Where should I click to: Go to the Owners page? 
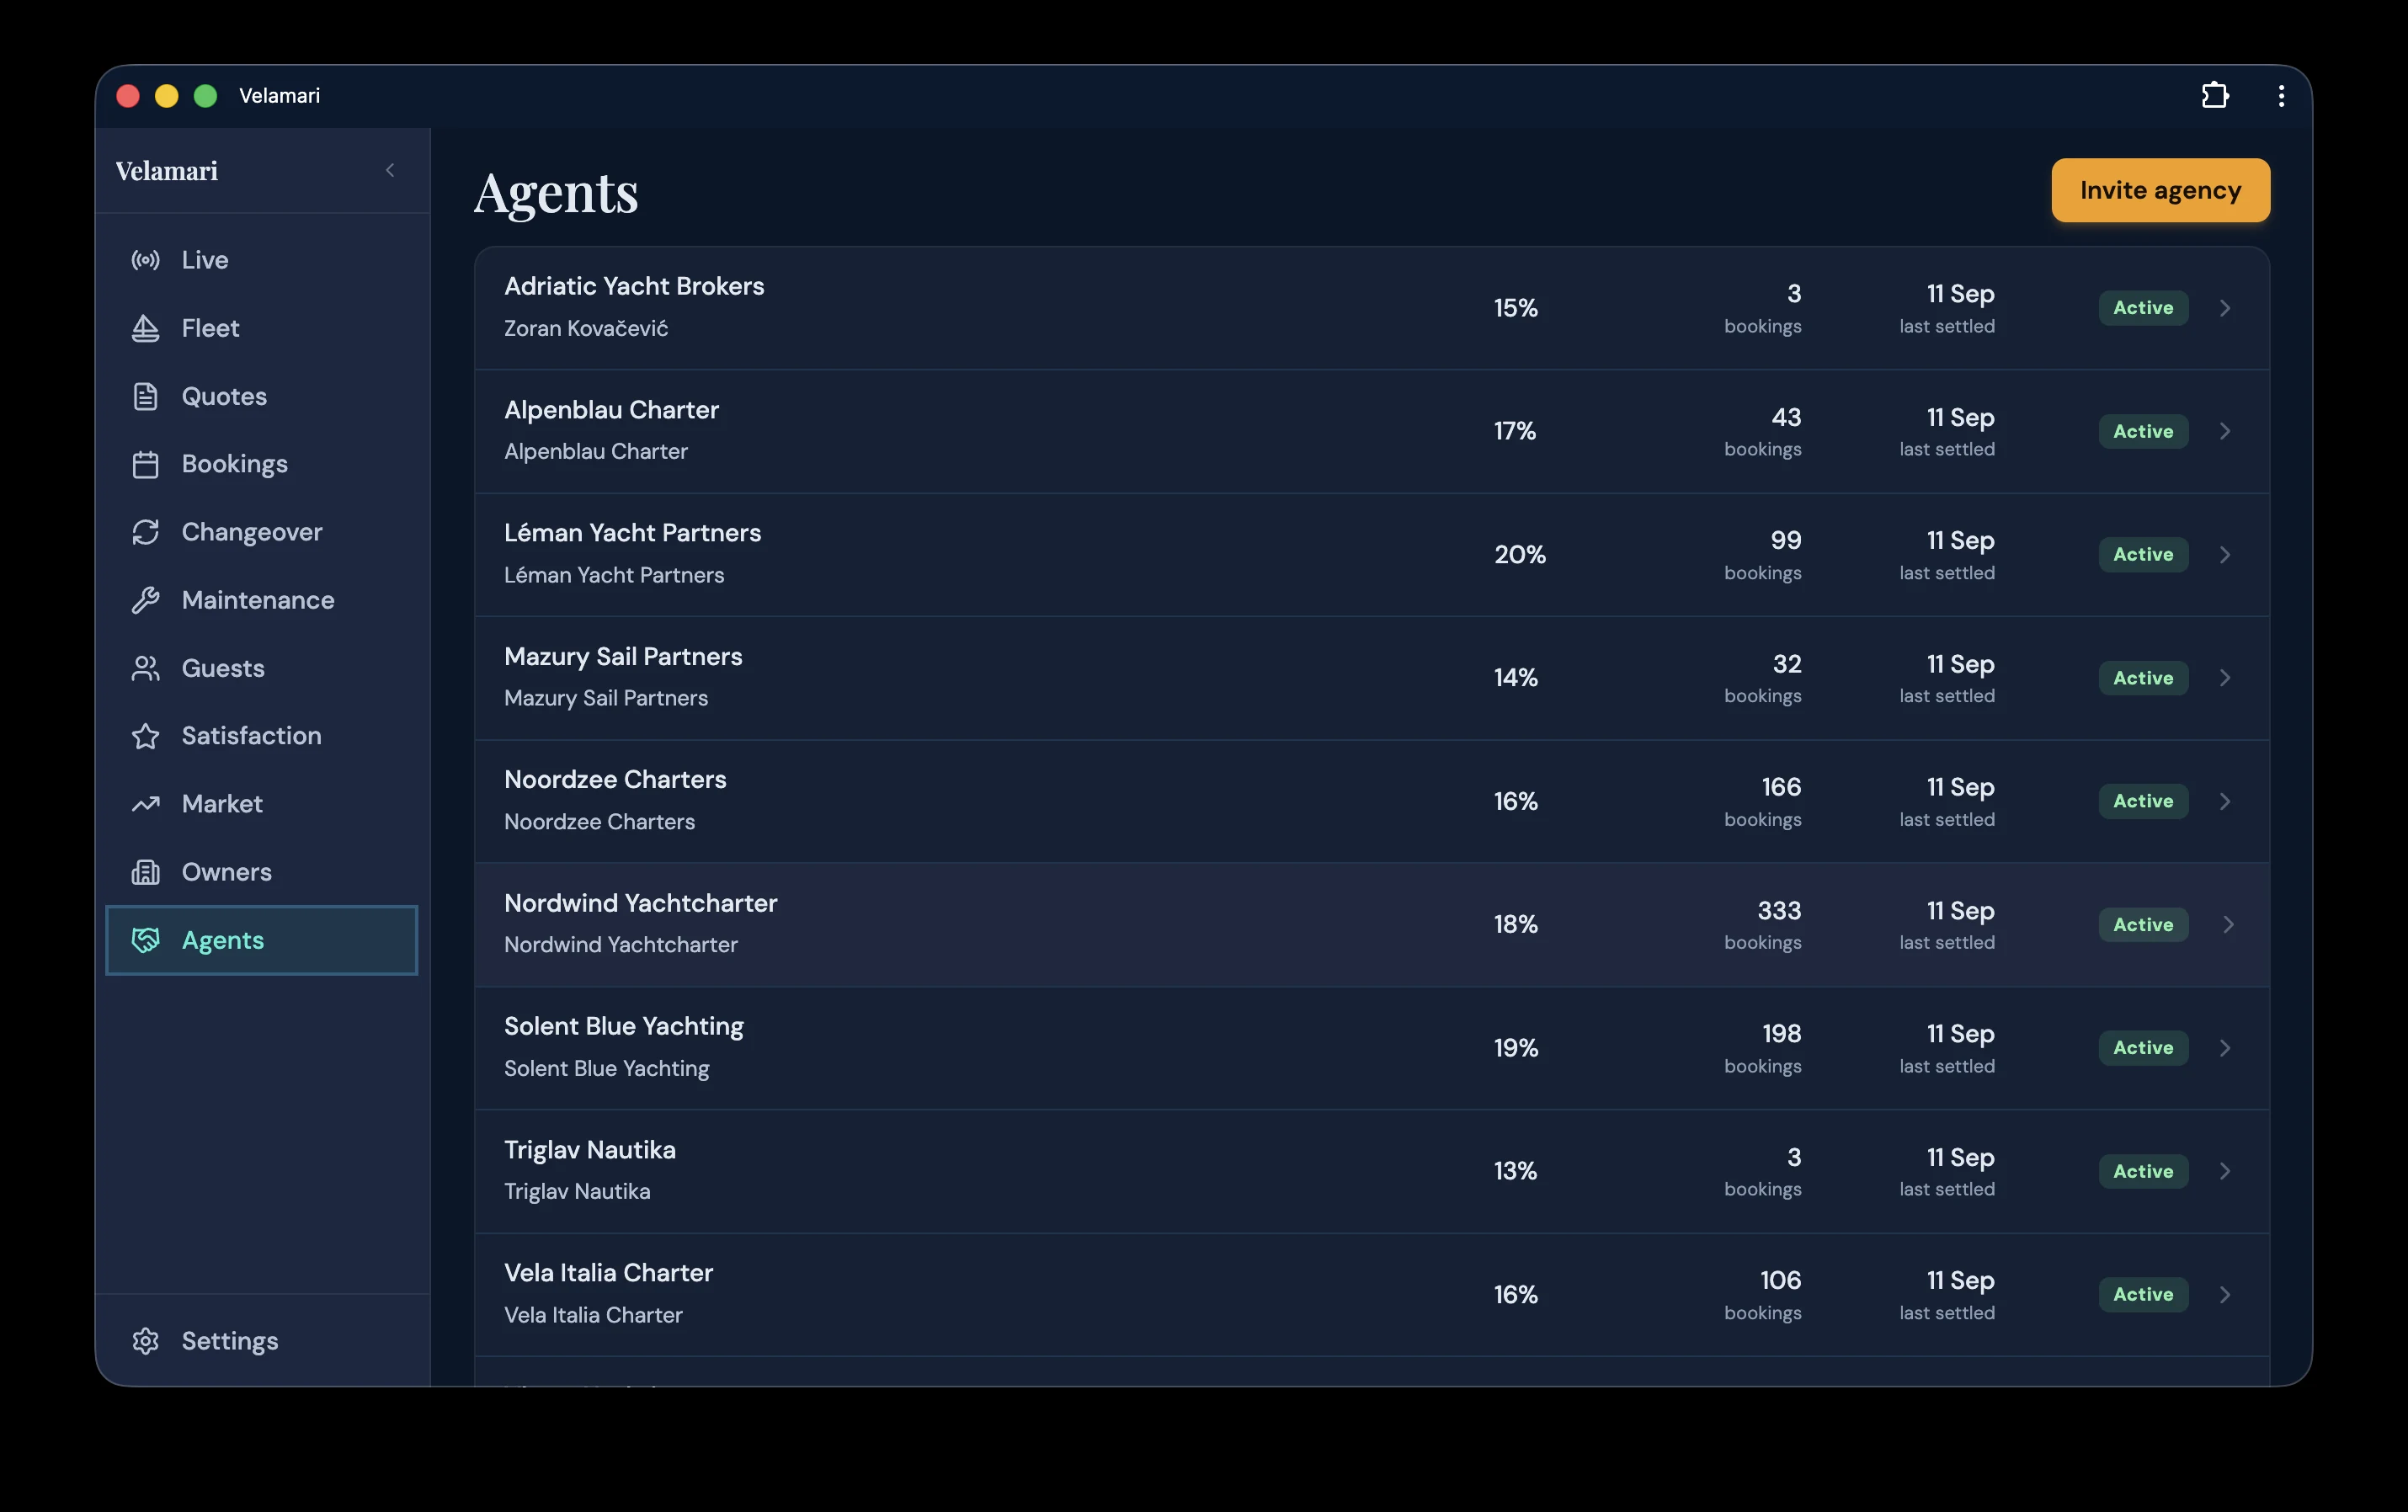[x=262, y=872]
